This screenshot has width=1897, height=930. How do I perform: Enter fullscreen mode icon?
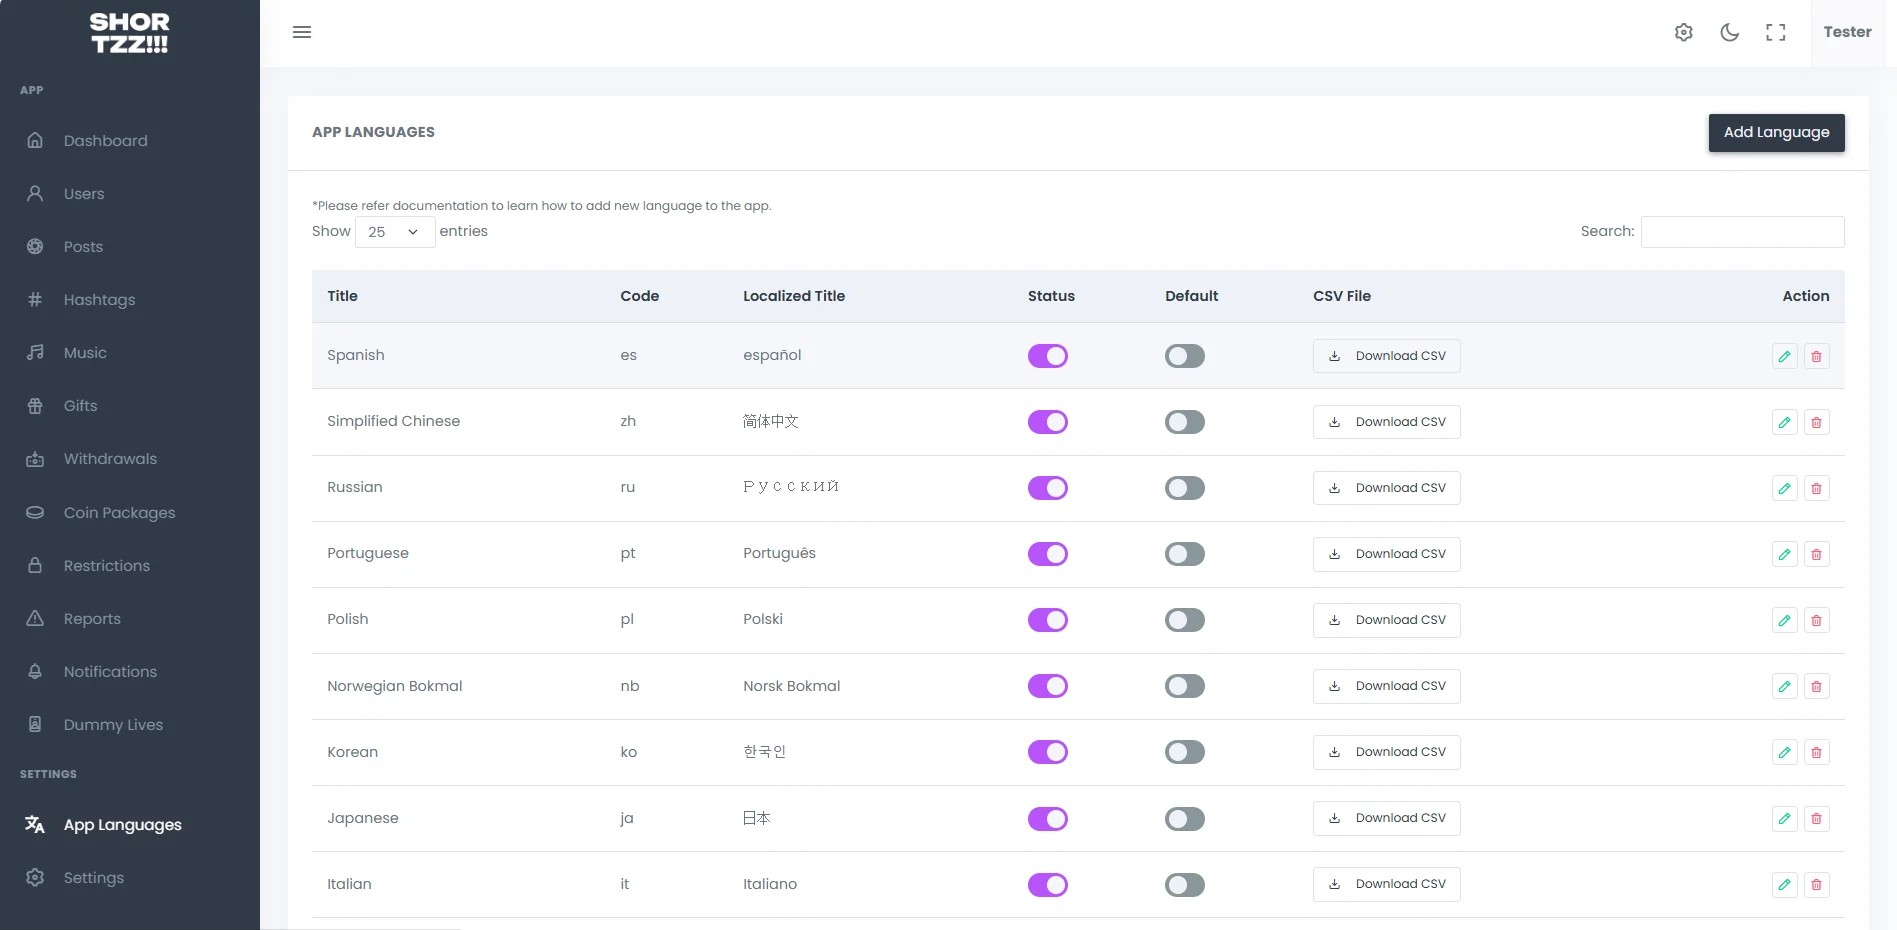point(1775,32)
